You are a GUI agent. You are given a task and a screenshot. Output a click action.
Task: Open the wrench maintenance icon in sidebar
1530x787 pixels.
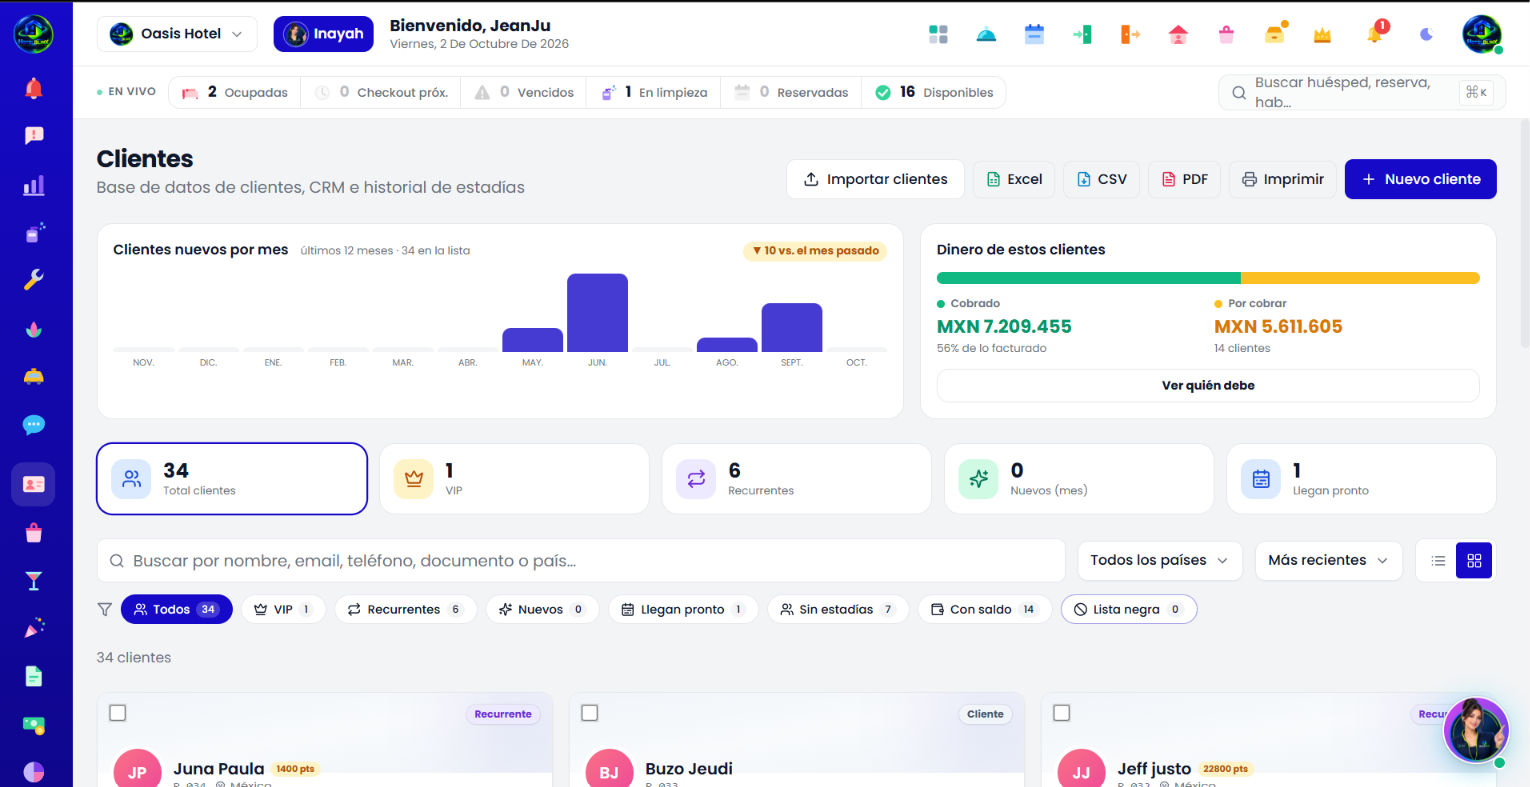click(34, 280)
